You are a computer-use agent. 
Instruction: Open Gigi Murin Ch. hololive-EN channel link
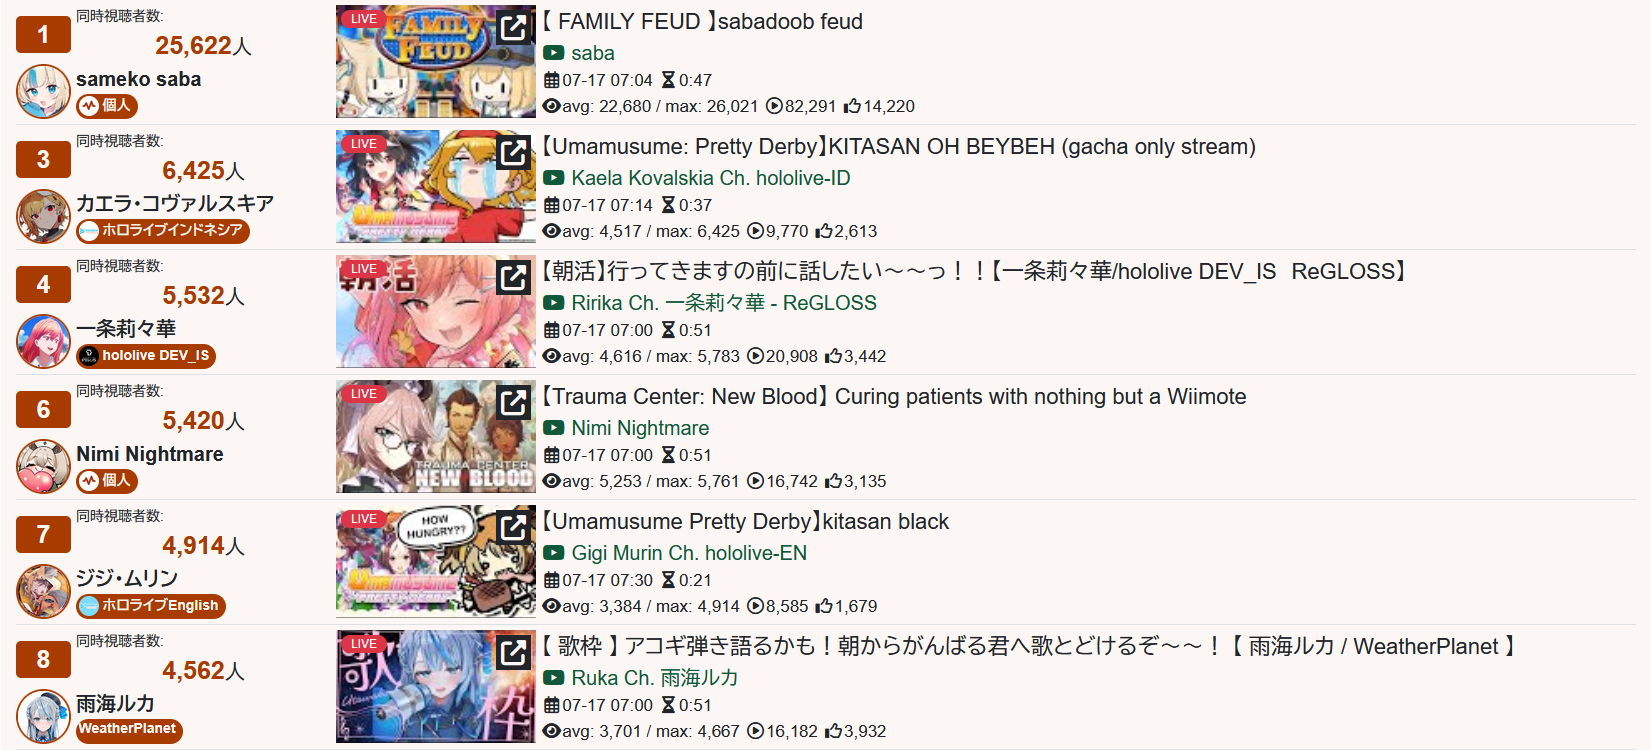coord(688,553)
